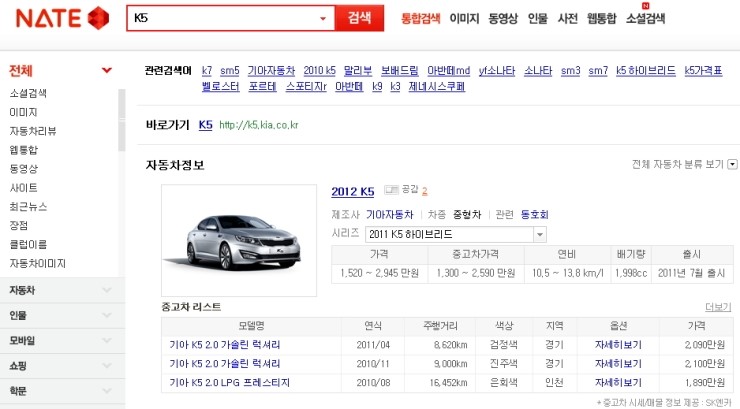The height and width of the screenshot is (409, 740).
Task: Switch to the 인물 tab
Action: (x=538, y=18)
